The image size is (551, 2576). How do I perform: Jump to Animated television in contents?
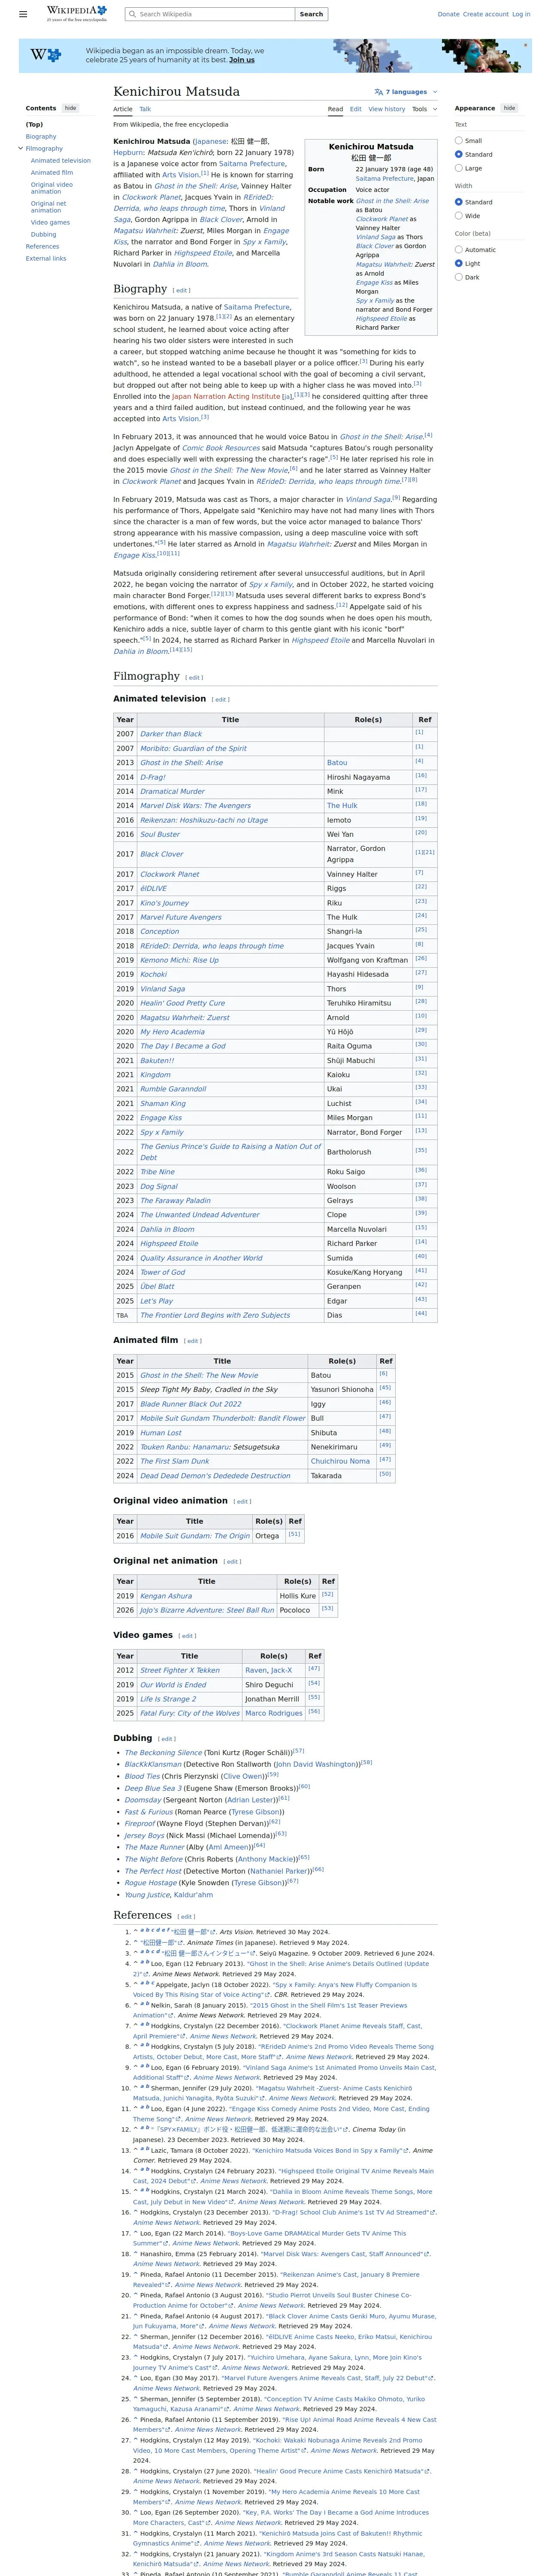60,160
